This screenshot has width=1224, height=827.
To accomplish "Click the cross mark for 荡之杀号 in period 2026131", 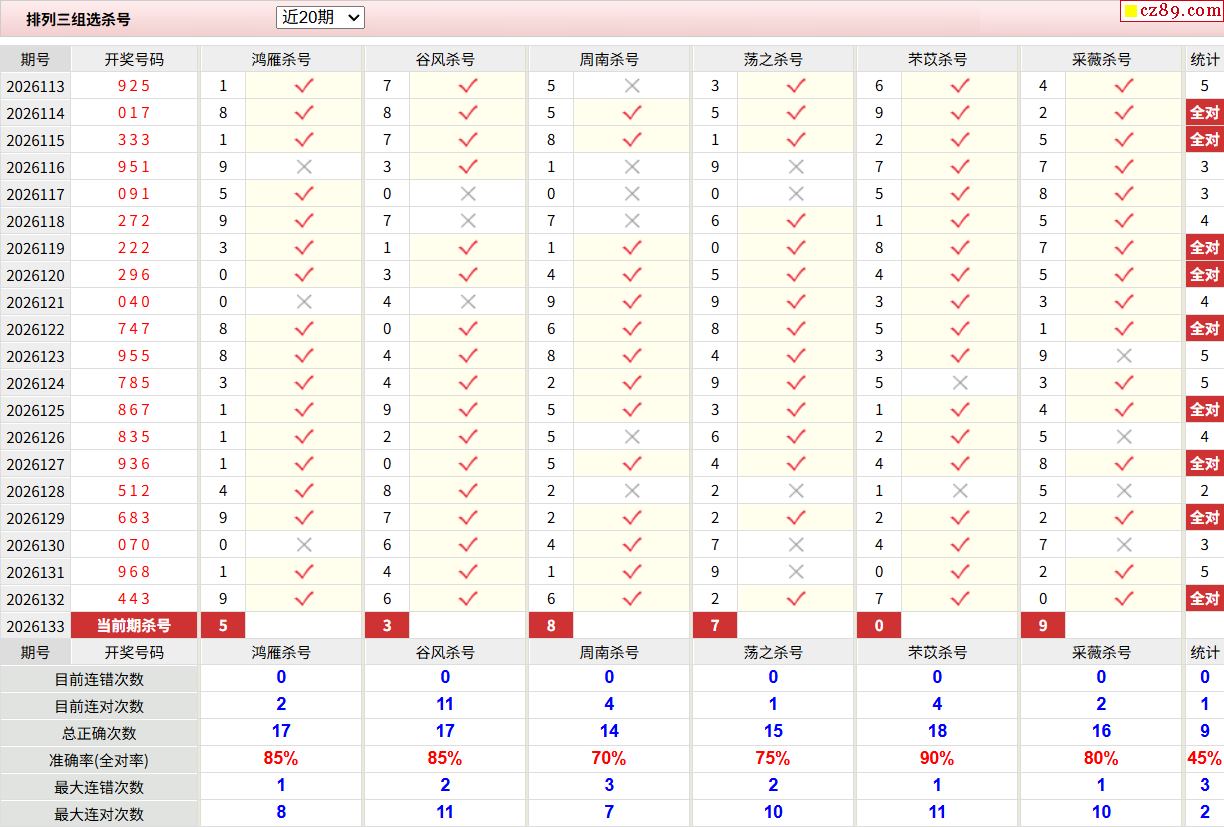I will tap(796, 572).
